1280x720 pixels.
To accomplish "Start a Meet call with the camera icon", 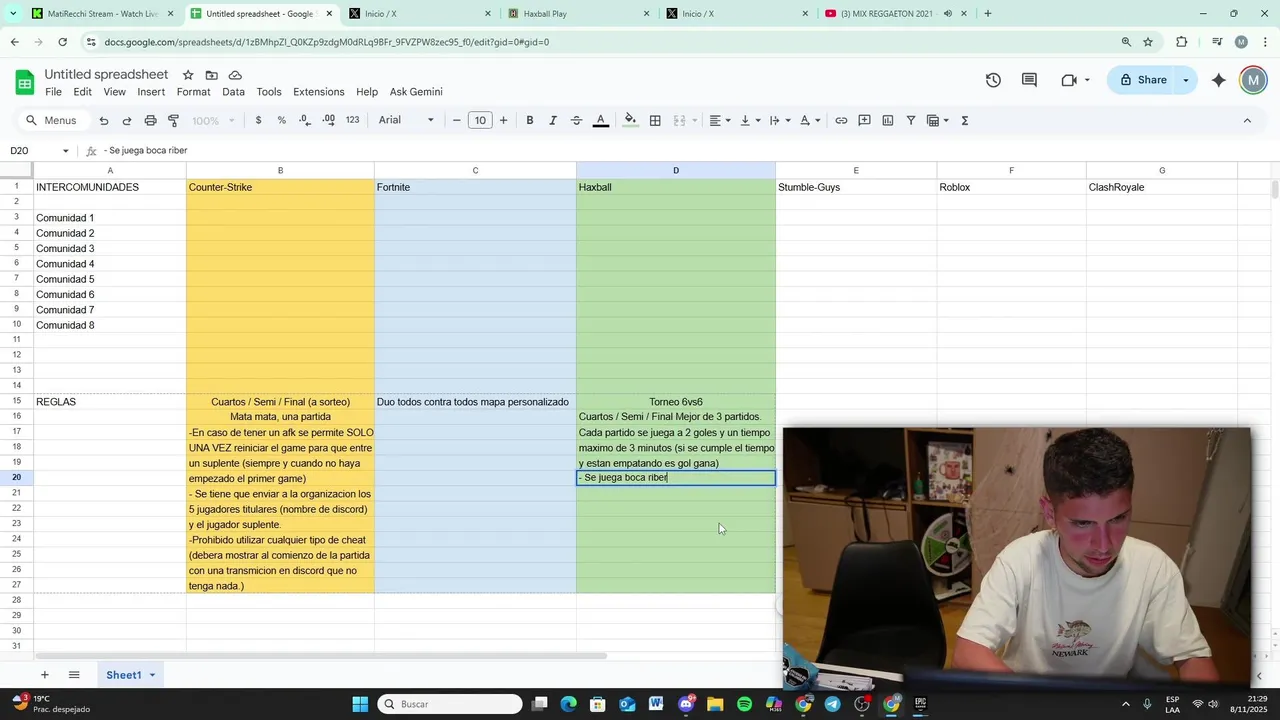I will (x=1069, y=80).
